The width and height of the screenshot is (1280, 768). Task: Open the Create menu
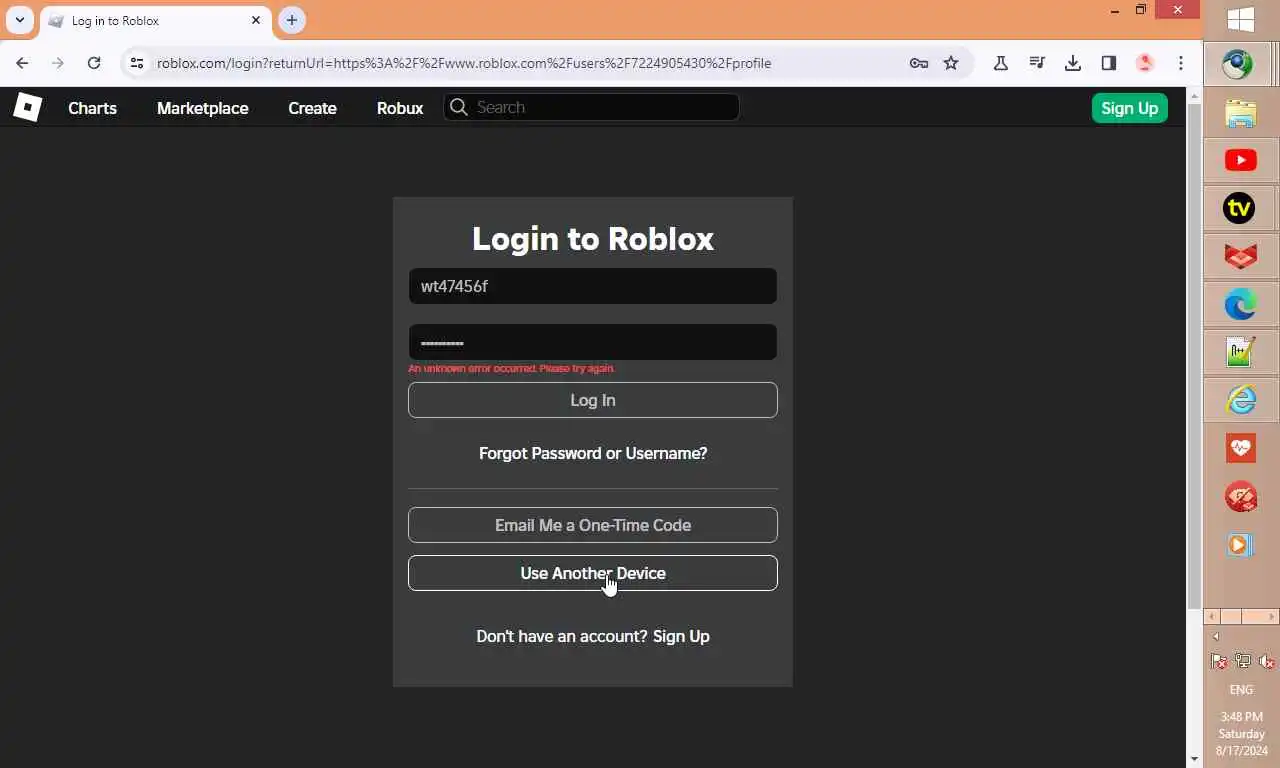point(312,108)
